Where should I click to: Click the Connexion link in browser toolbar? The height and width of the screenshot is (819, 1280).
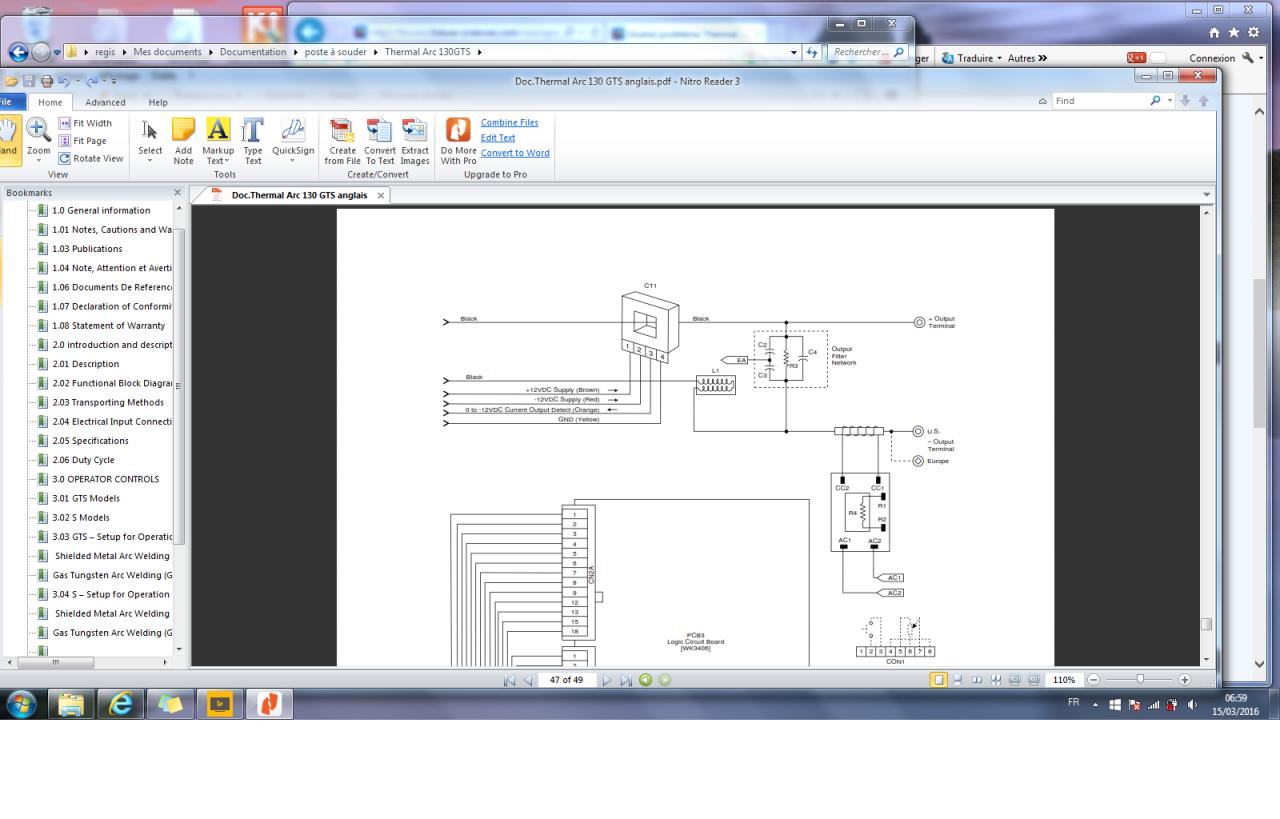1212,58
